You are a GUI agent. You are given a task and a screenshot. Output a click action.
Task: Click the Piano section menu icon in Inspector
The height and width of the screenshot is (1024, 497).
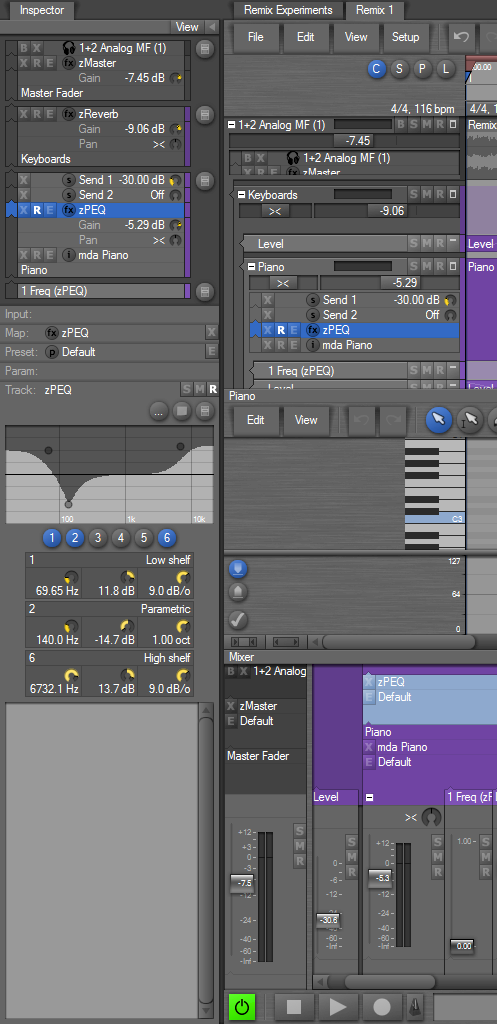point(205,182)
